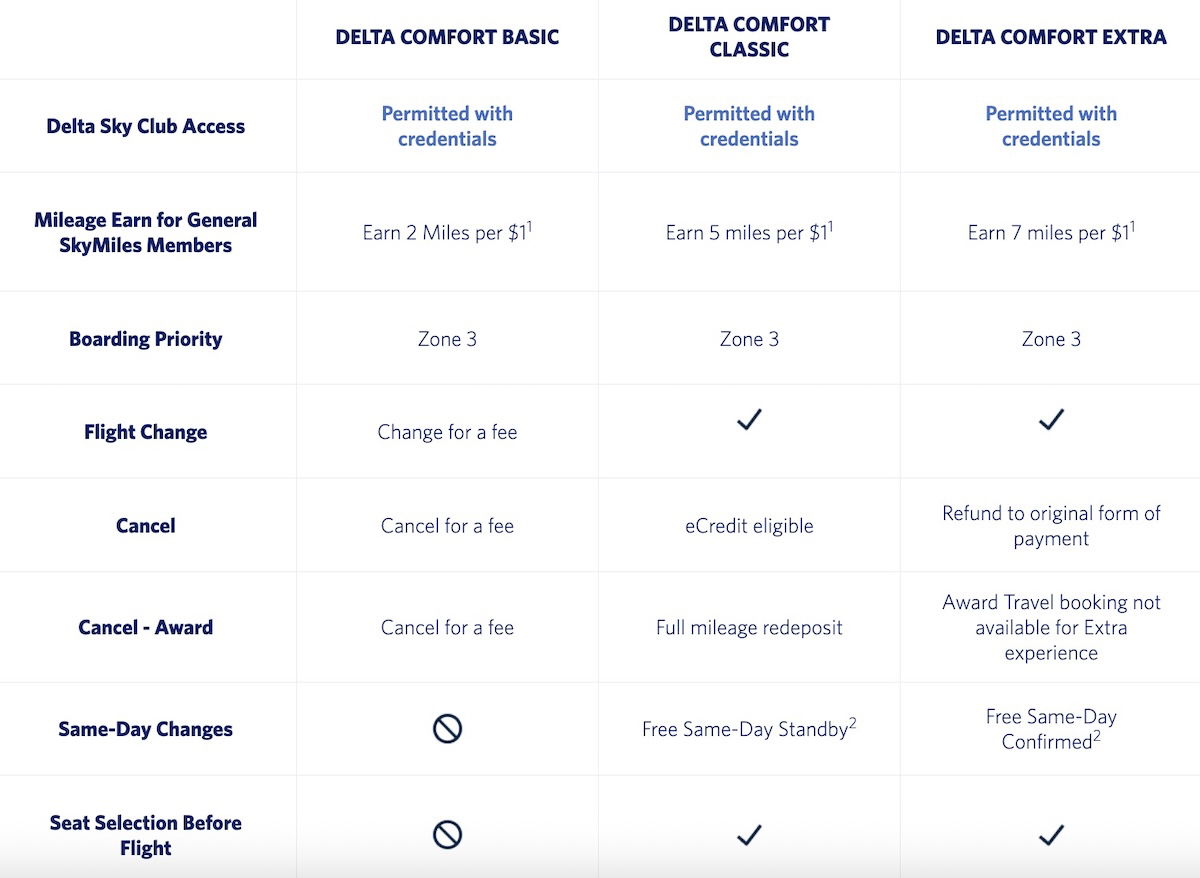Viewport: 1200px width, 878px height.
Task: Select the Delta Comfort Extra column header
Action: [1051, 37]
